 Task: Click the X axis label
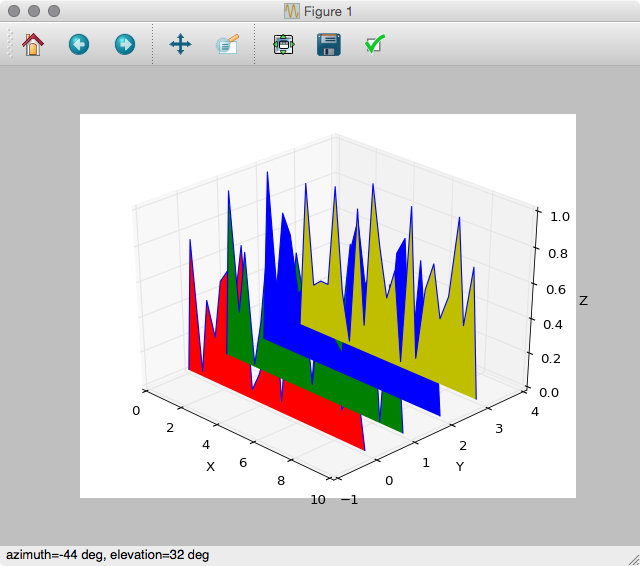click(210, 466)
